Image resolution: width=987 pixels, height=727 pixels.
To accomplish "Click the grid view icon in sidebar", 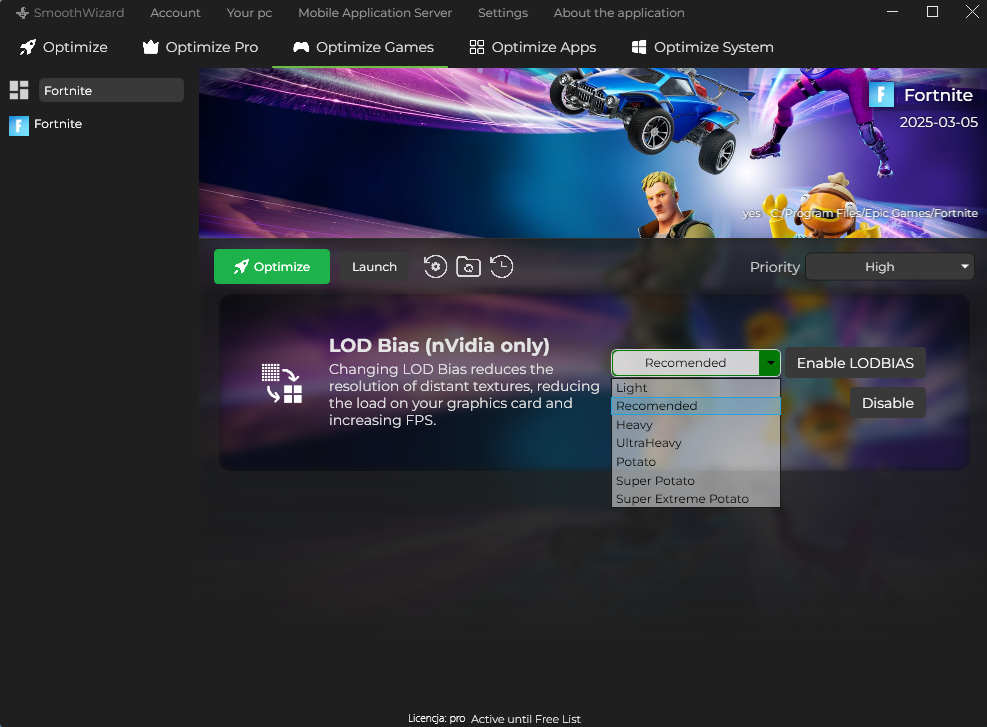I will 19,90.
